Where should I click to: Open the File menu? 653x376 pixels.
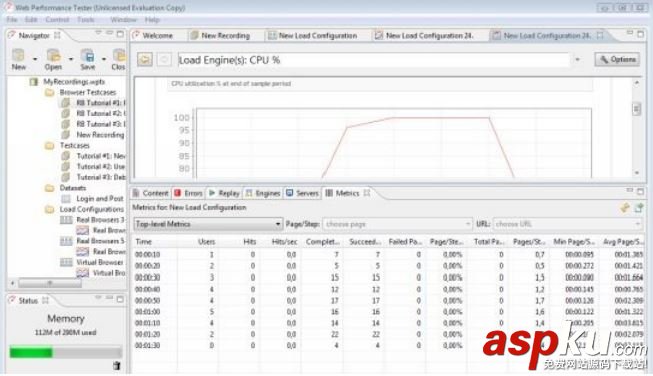(x=12, y=20)
